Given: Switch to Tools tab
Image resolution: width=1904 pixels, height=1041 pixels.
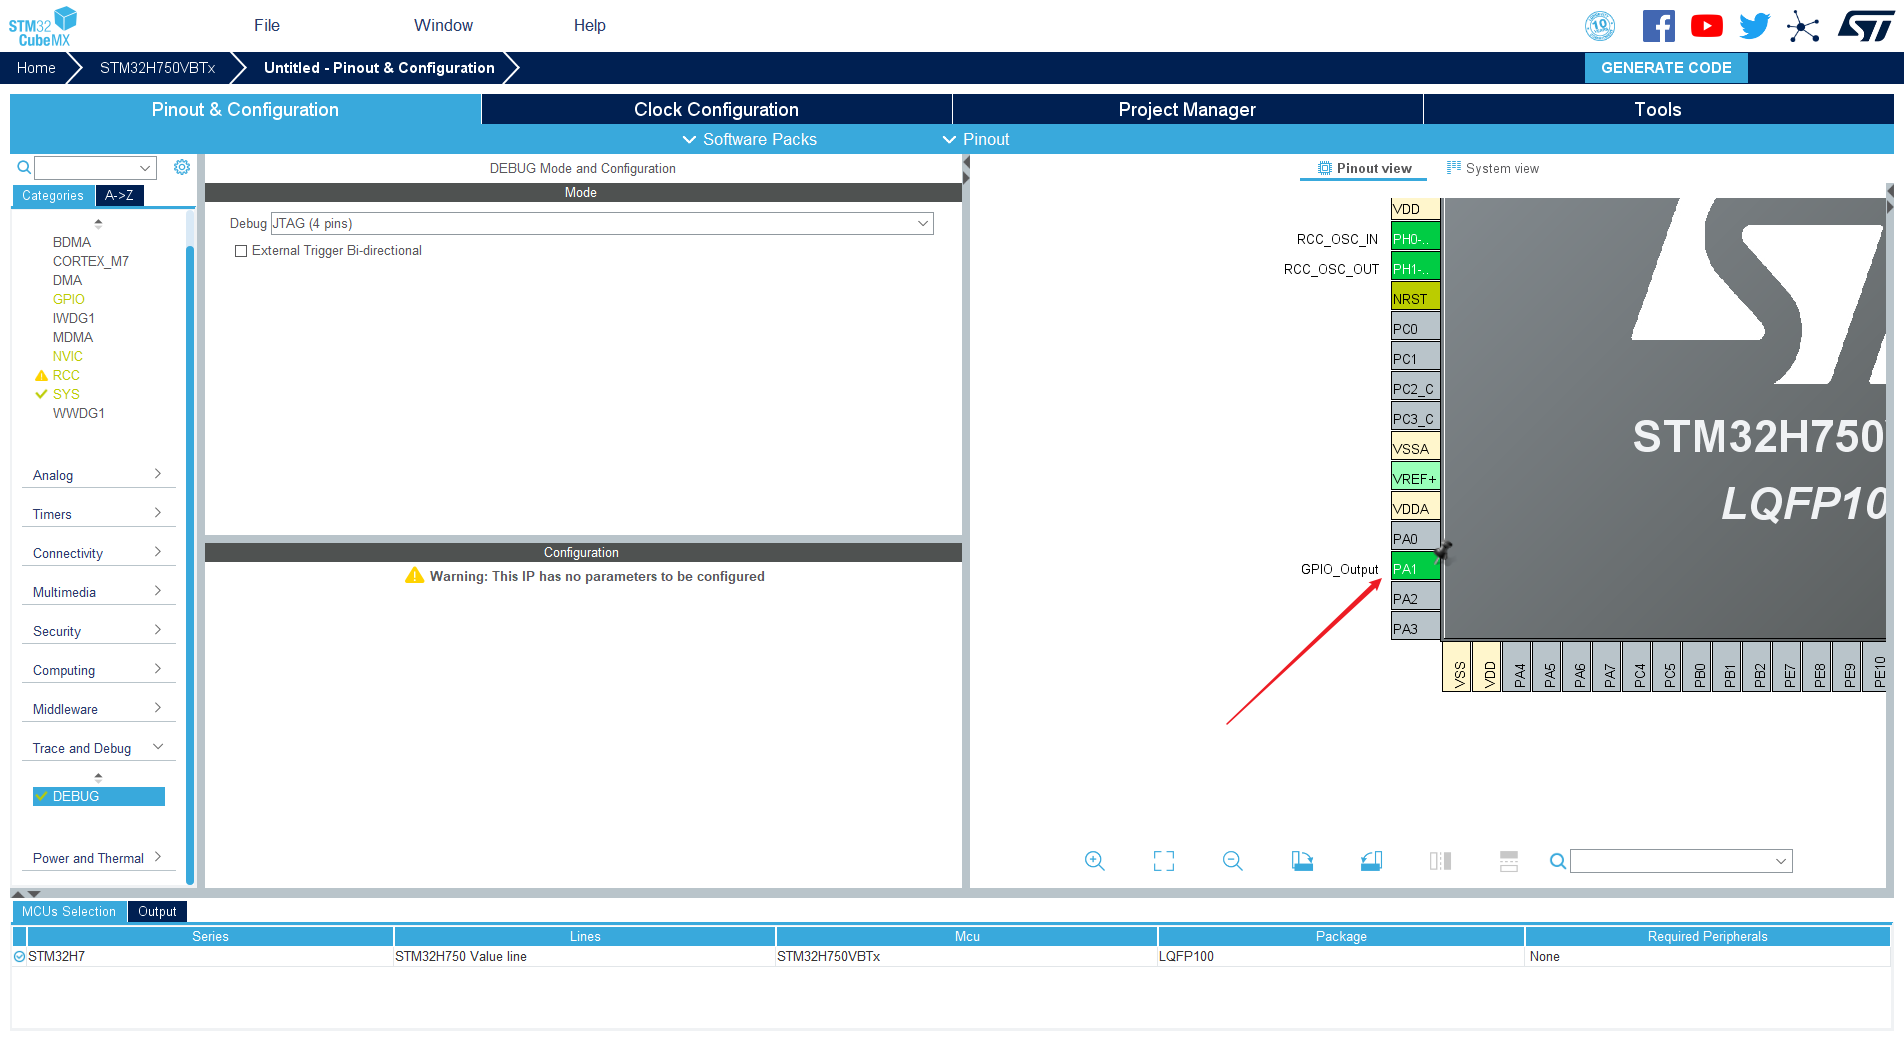Looking at the screenshot, I should 1658,110.
